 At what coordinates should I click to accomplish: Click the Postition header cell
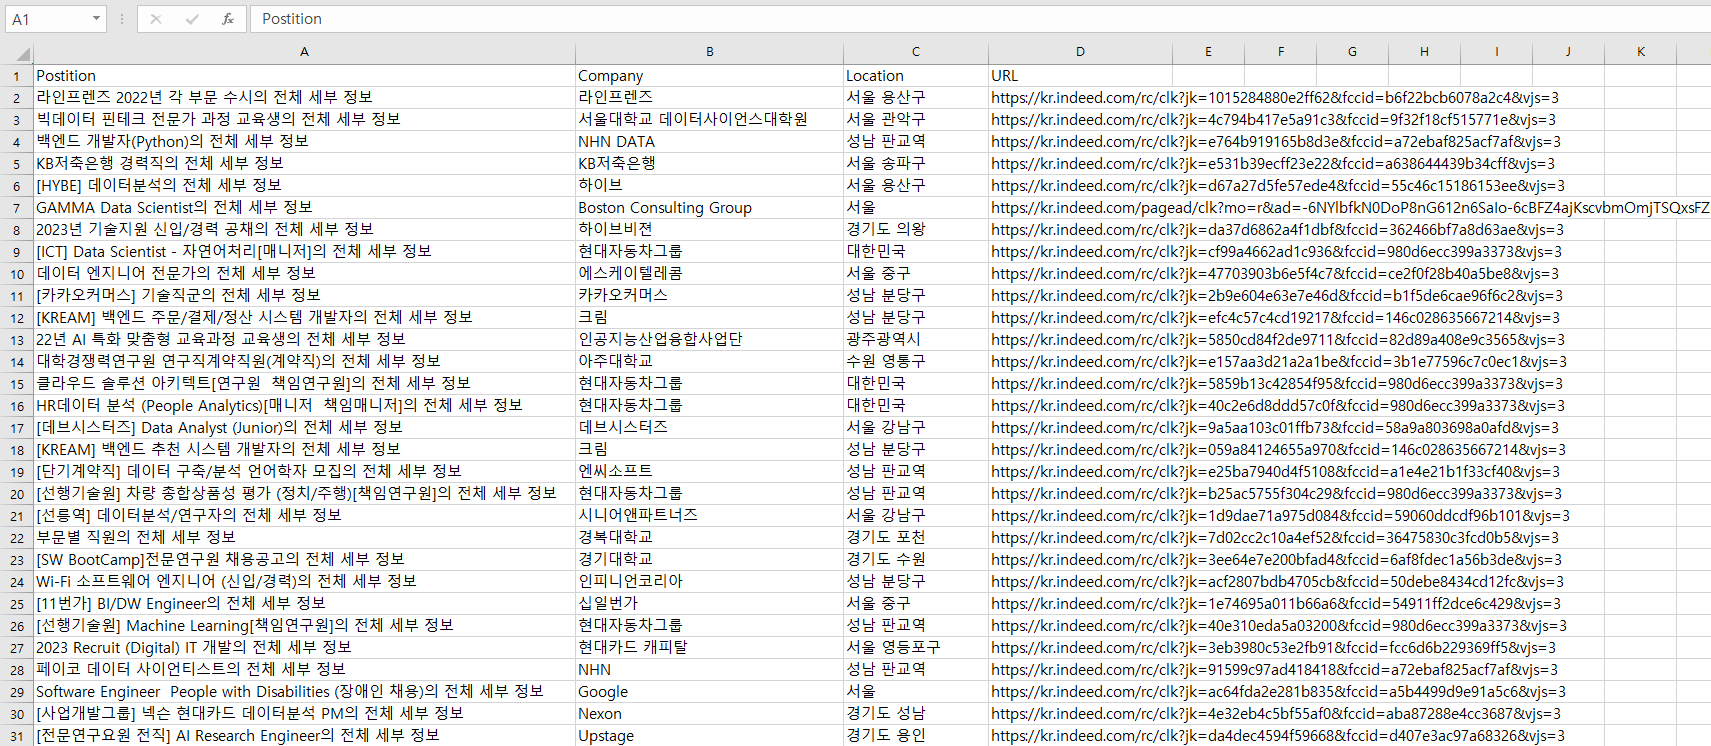pos(304,76)
